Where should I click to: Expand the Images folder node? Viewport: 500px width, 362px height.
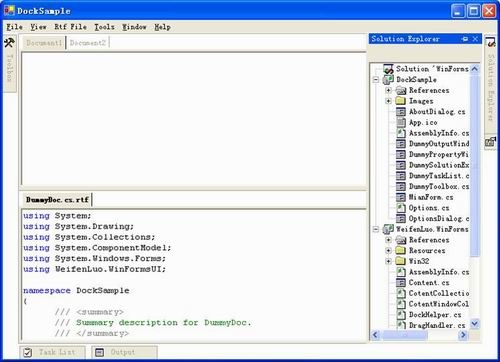[x=388, y=101]
